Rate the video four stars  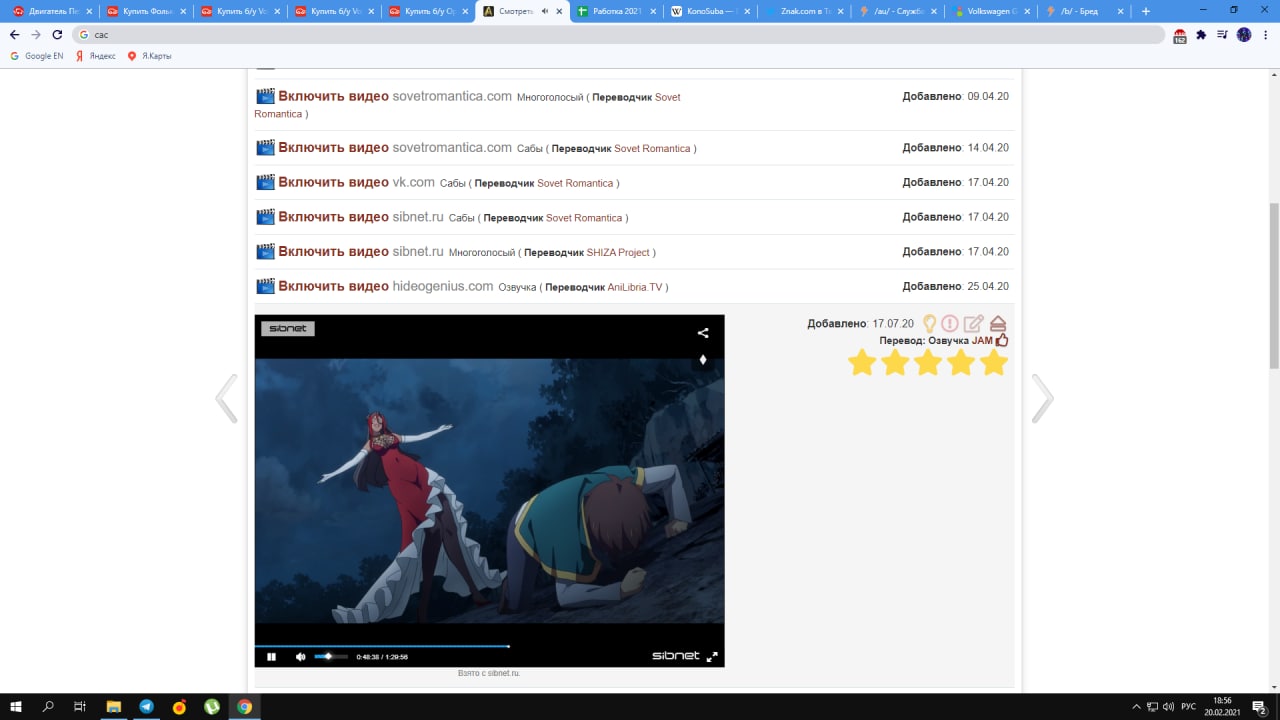click(960, 363)
